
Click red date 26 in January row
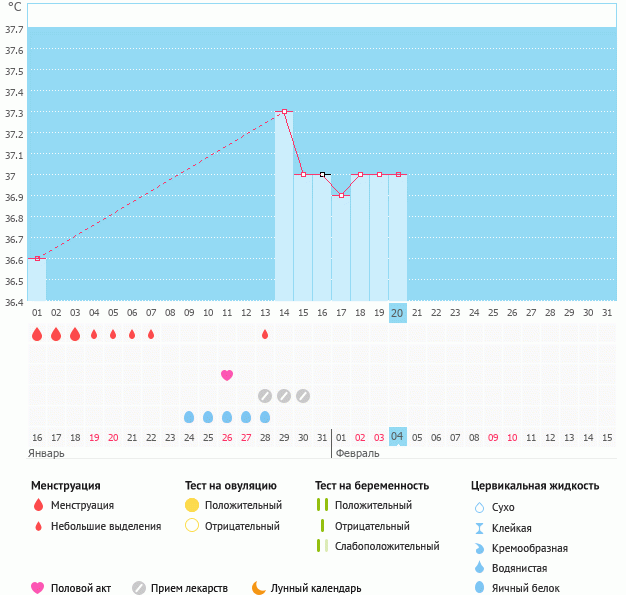tap(227, 438)
